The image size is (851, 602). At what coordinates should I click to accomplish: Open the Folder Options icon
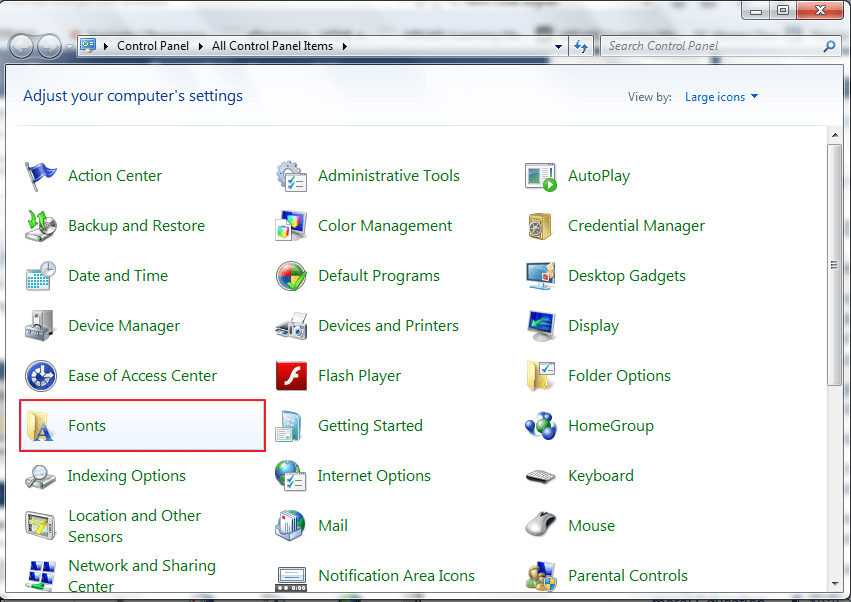point(541,376)
